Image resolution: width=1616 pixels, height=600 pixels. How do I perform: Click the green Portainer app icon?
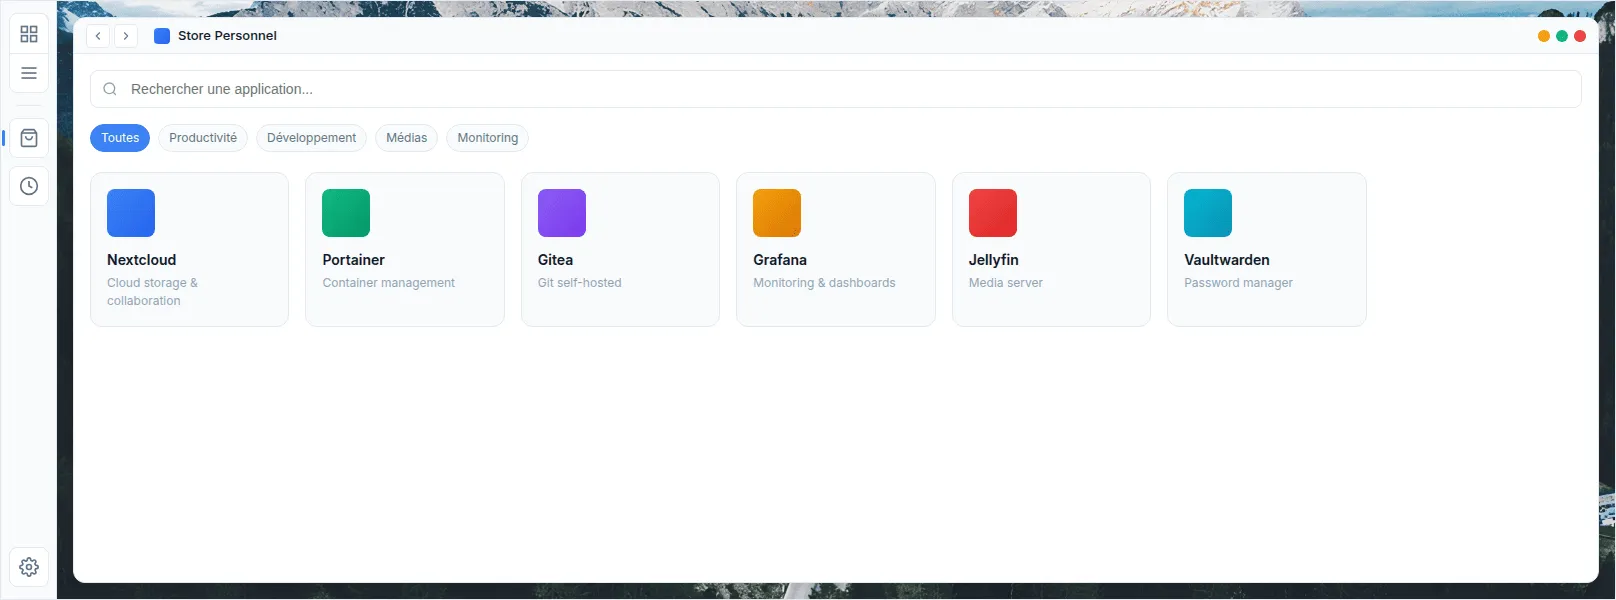click(x=346, y=213)
